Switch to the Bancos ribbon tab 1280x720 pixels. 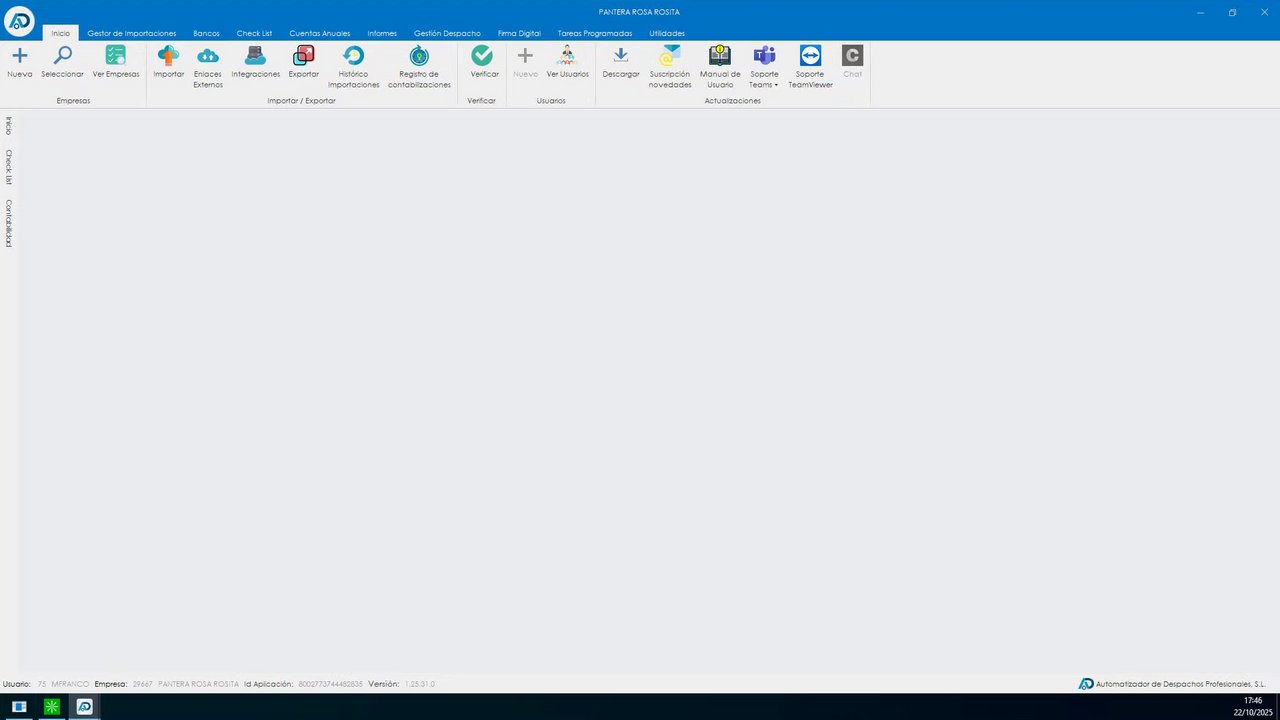pyautogui.click(x=206, y=33)
